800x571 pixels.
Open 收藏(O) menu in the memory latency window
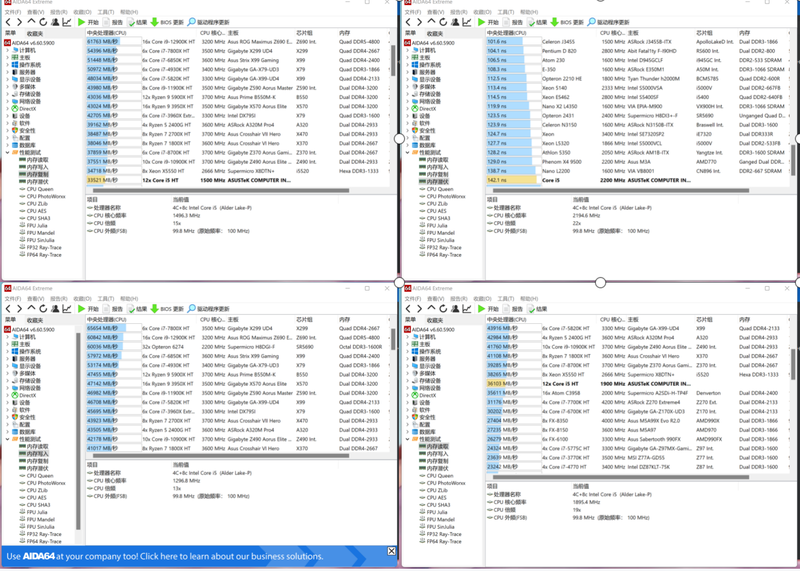(x=482, y=12)
